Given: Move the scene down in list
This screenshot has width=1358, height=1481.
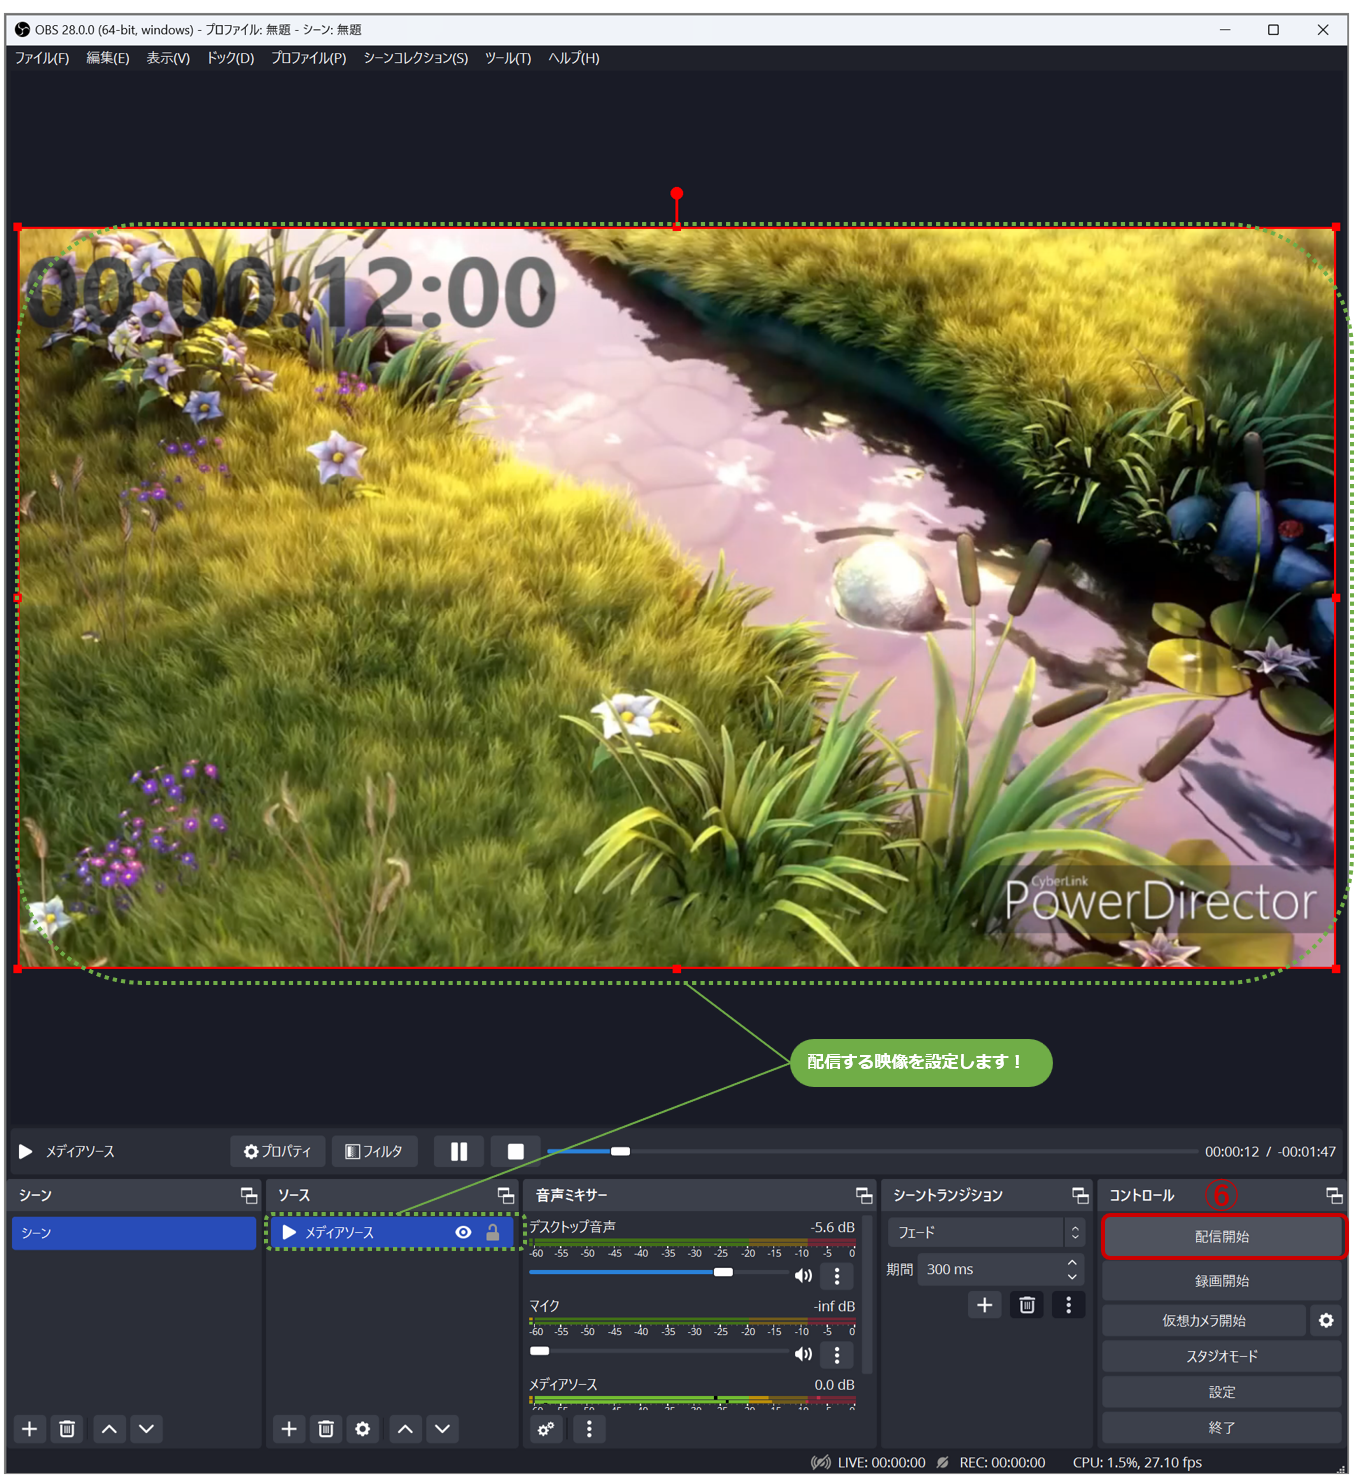Looking at the screenshot, I should point(146,1428).
